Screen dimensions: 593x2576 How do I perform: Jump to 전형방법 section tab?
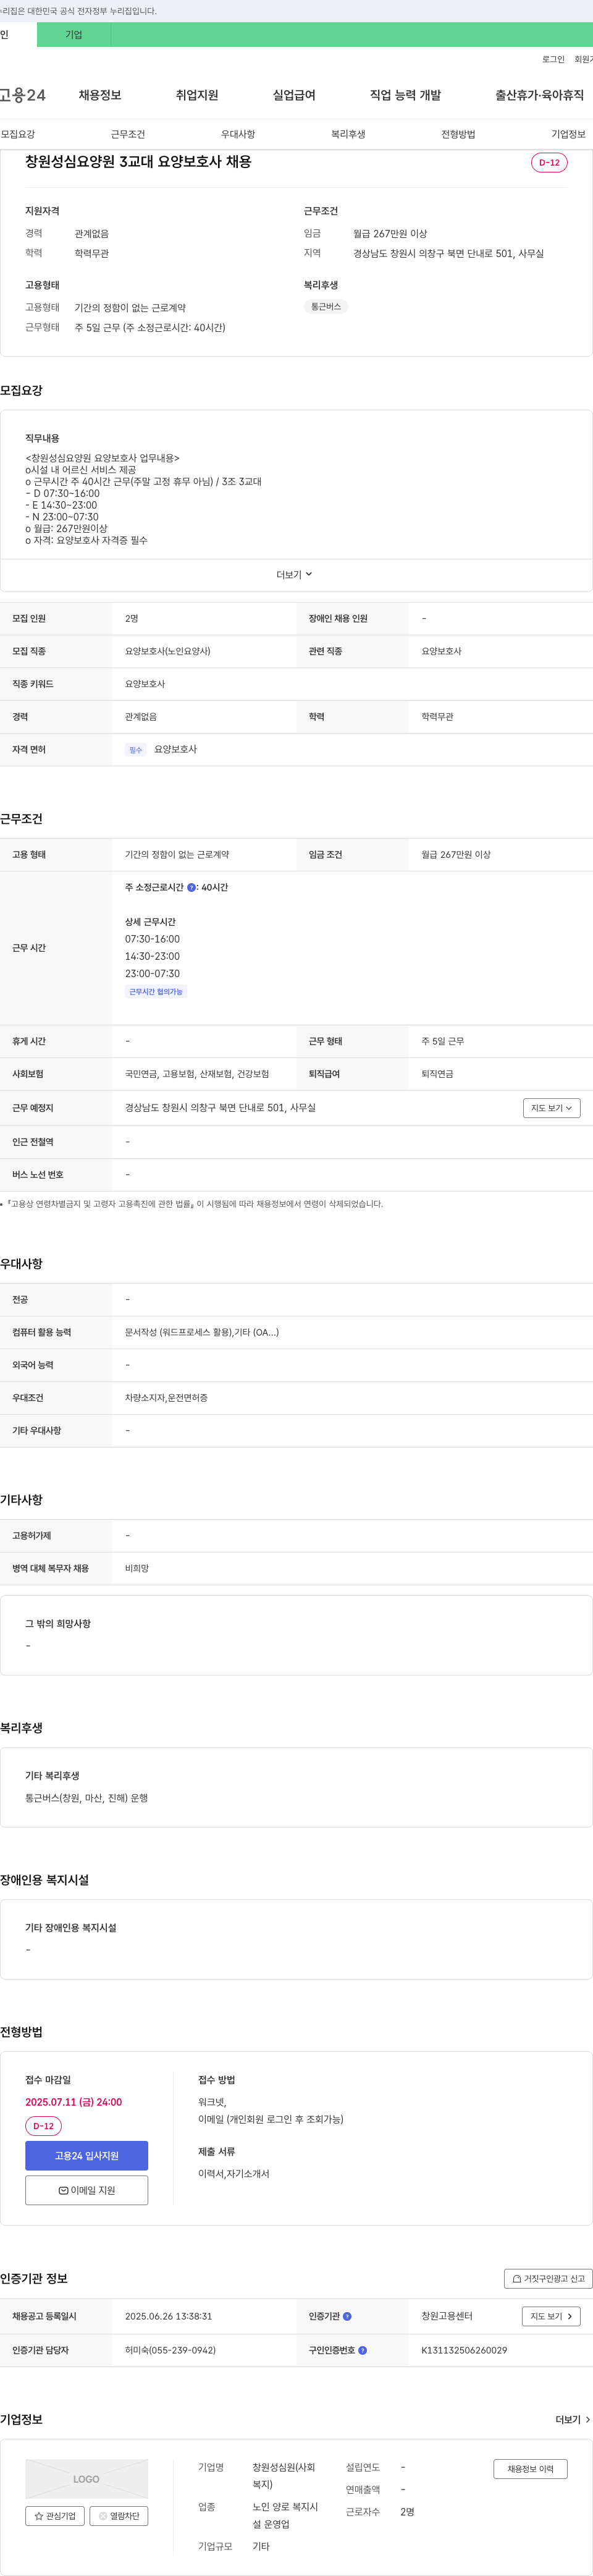point(458,134)
